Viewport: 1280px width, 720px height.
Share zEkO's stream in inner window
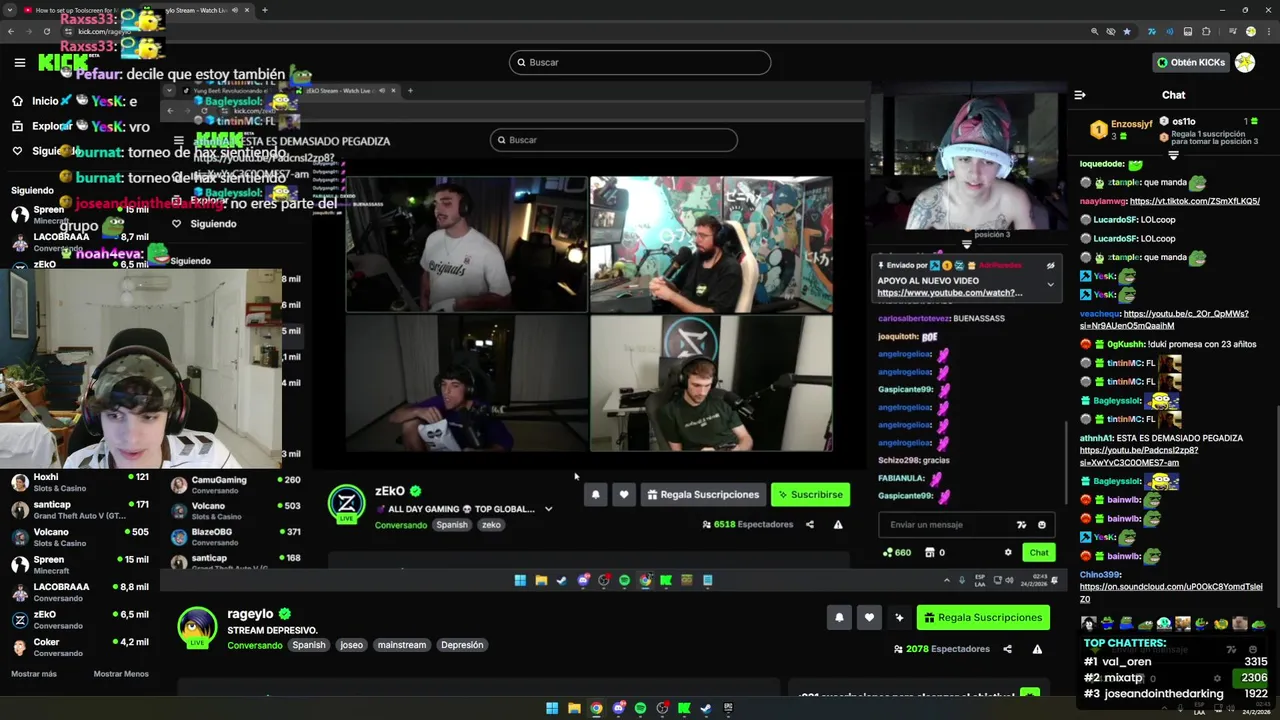810,524
